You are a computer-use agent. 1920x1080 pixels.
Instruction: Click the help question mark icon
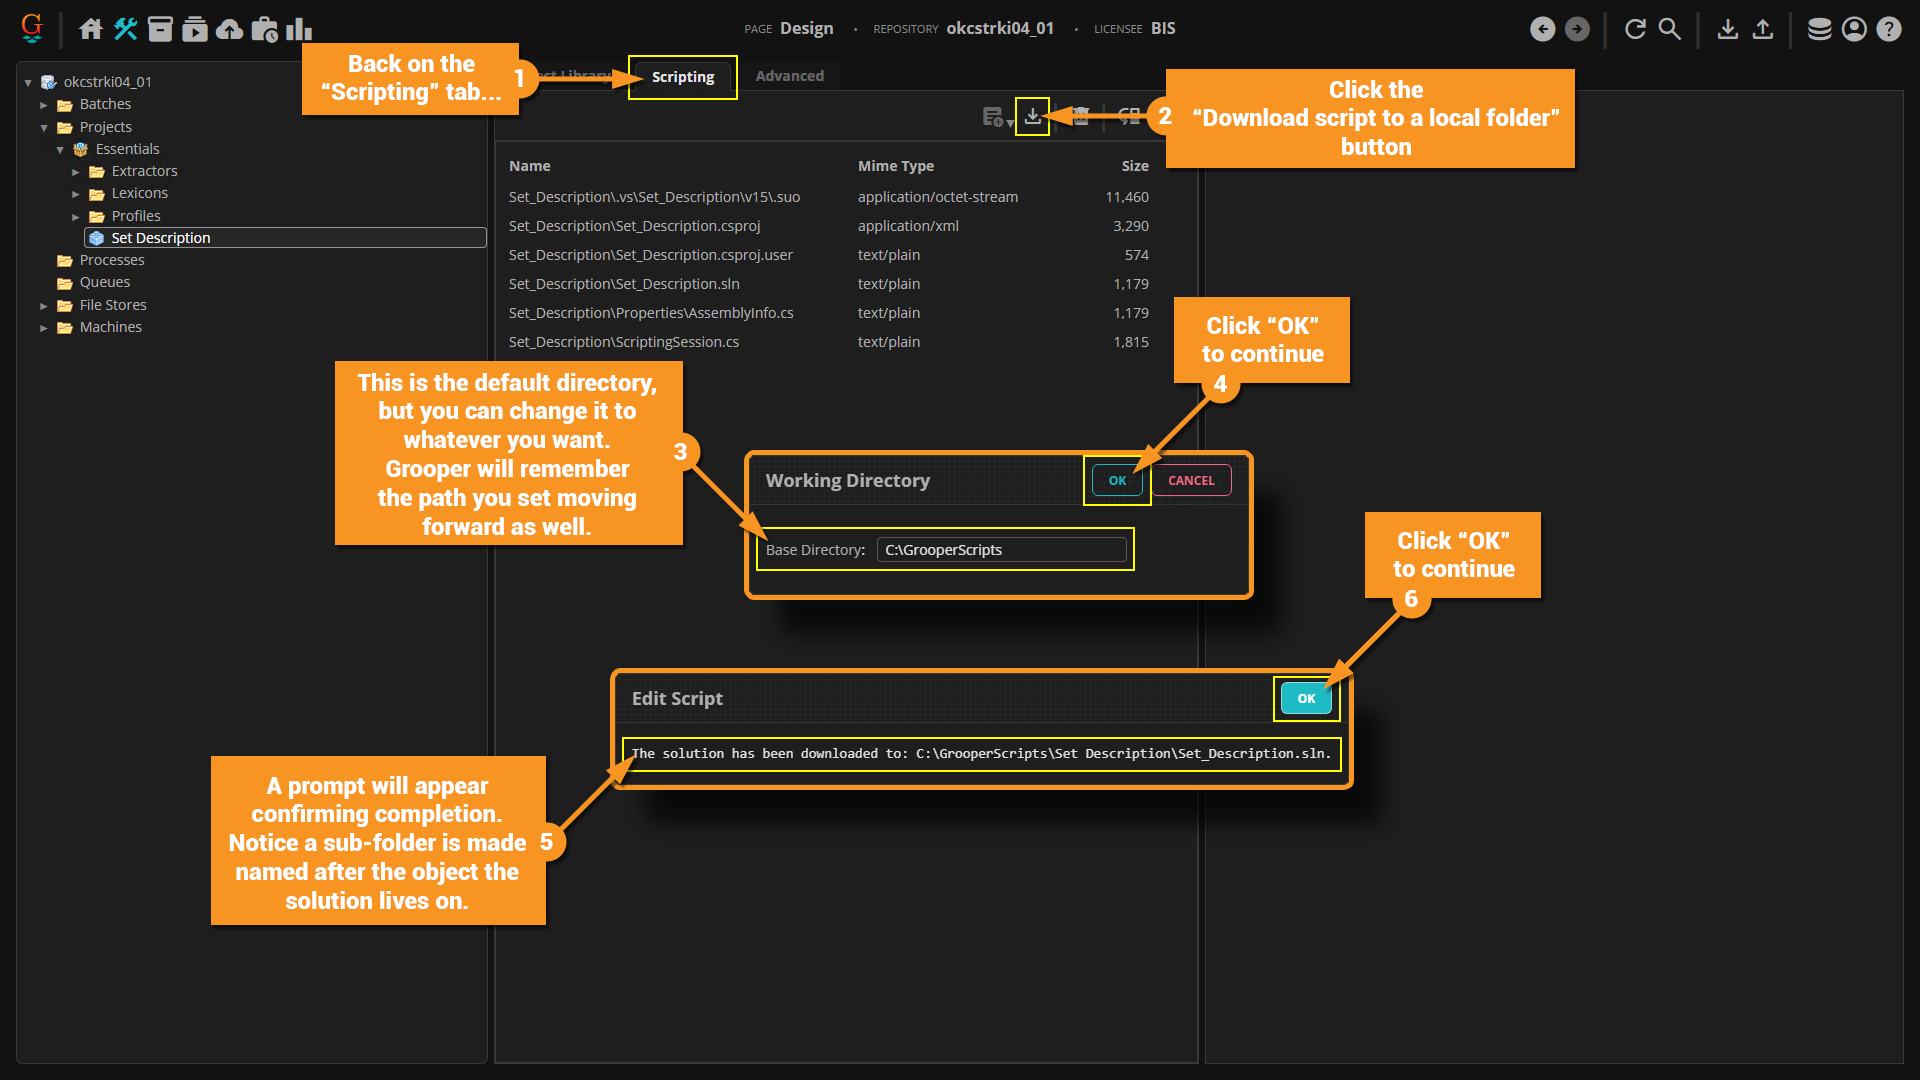tap(1888, 29)
